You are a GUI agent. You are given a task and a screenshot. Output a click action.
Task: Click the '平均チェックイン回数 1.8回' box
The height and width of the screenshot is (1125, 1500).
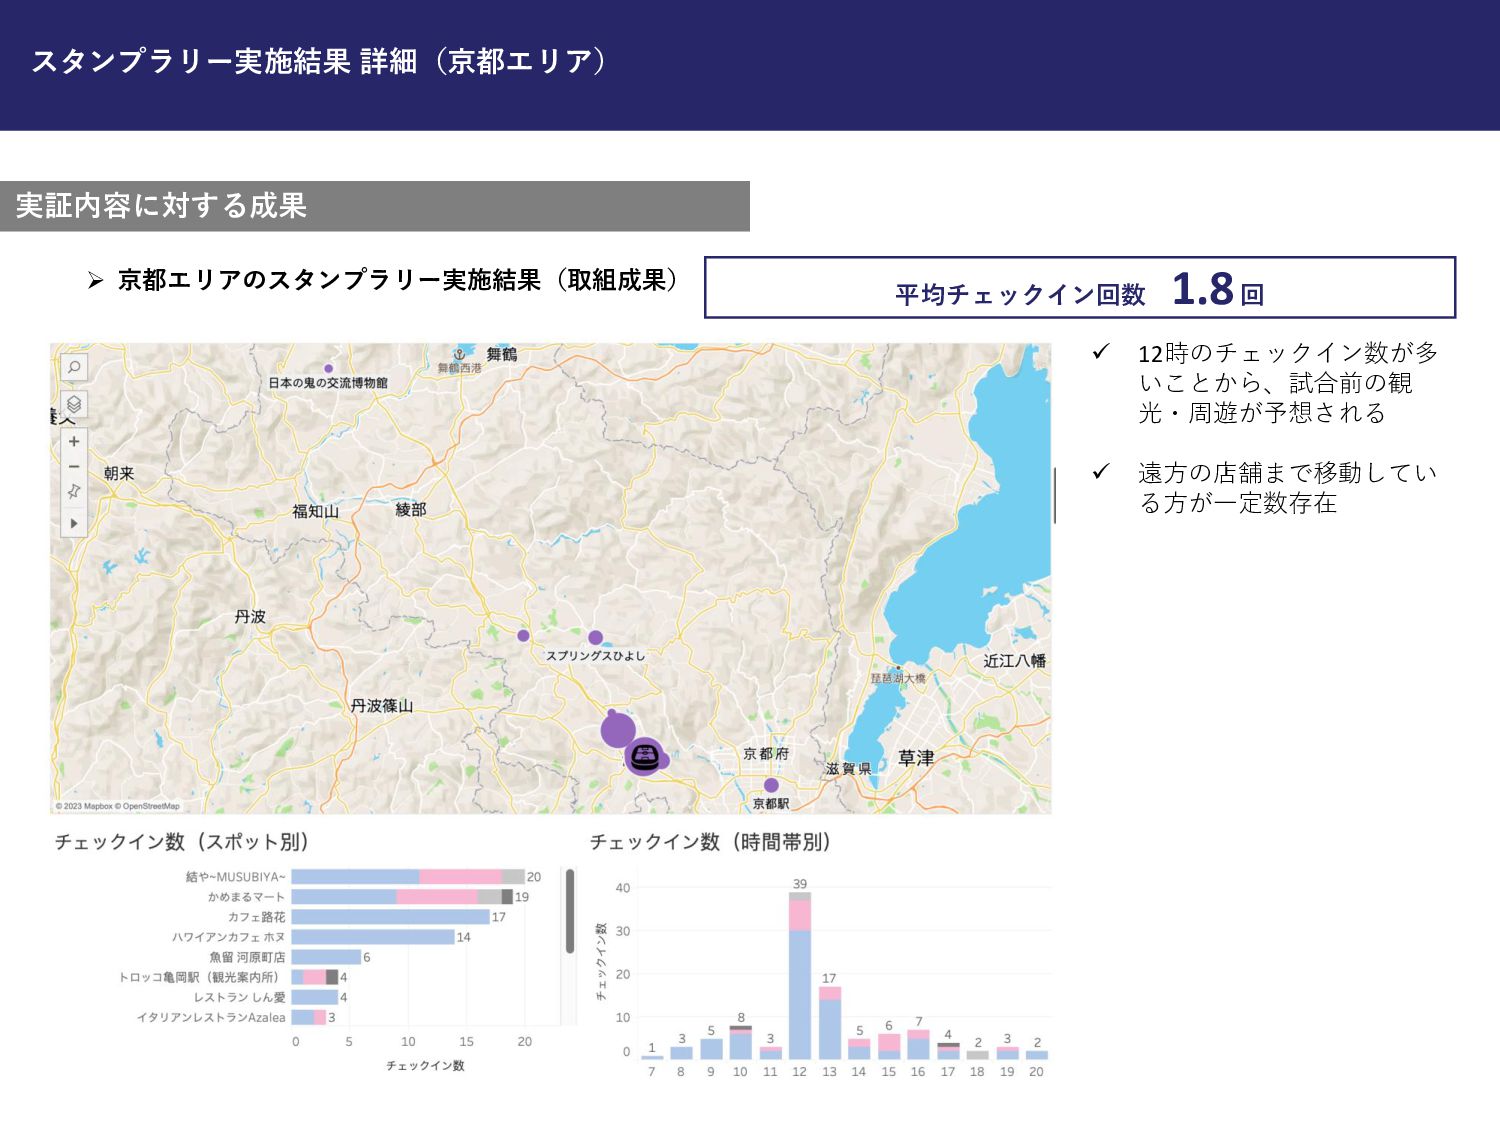pos(1080,288)
